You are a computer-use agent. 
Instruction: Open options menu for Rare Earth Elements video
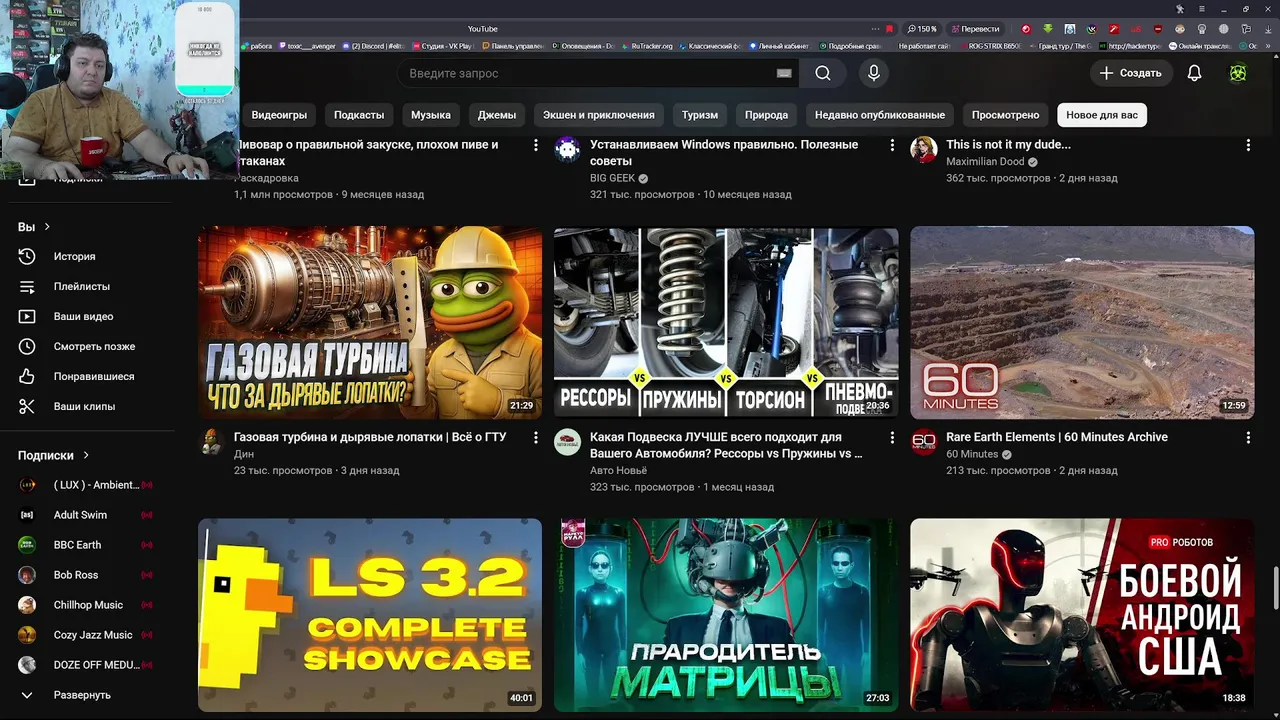(1248, 438)
